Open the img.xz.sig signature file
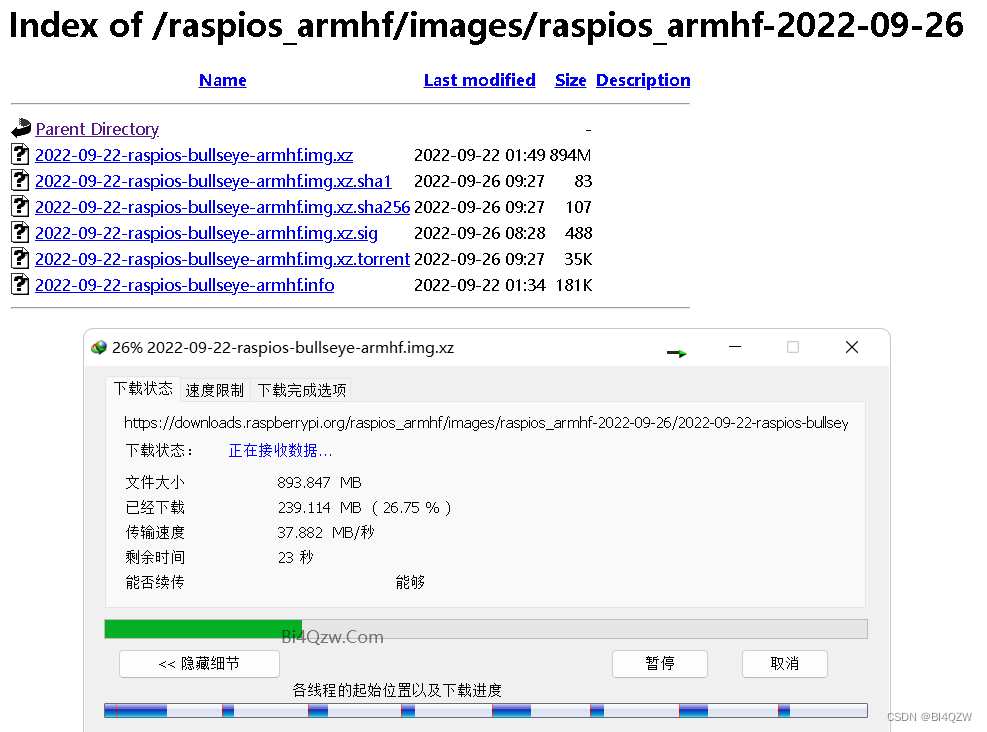 pyautogui.click(x=206, y=233)
